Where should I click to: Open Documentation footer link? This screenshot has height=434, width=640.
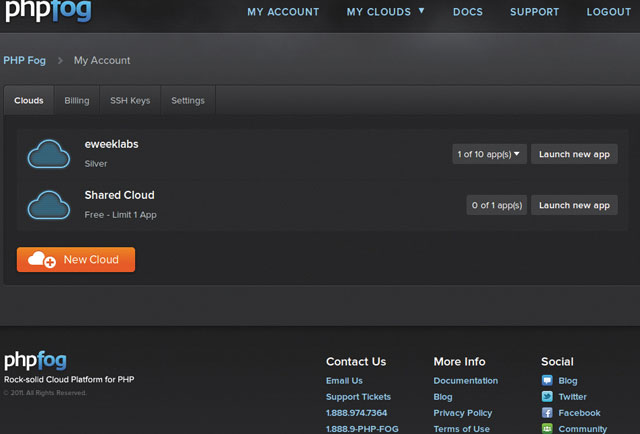(x=466, y=381)
